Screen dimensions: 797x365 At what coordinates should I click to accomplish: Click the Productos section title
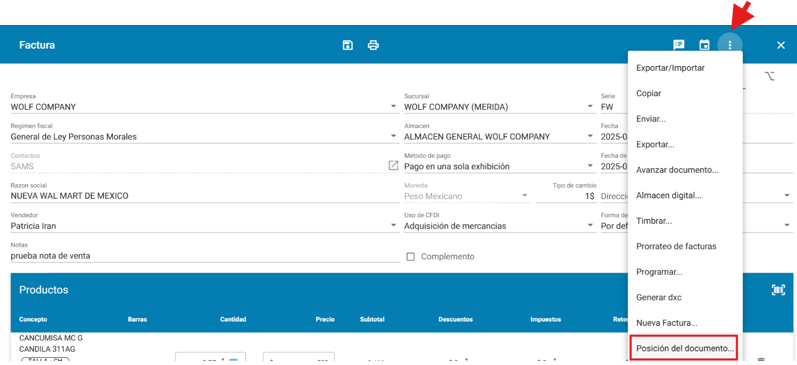point(44,290)
